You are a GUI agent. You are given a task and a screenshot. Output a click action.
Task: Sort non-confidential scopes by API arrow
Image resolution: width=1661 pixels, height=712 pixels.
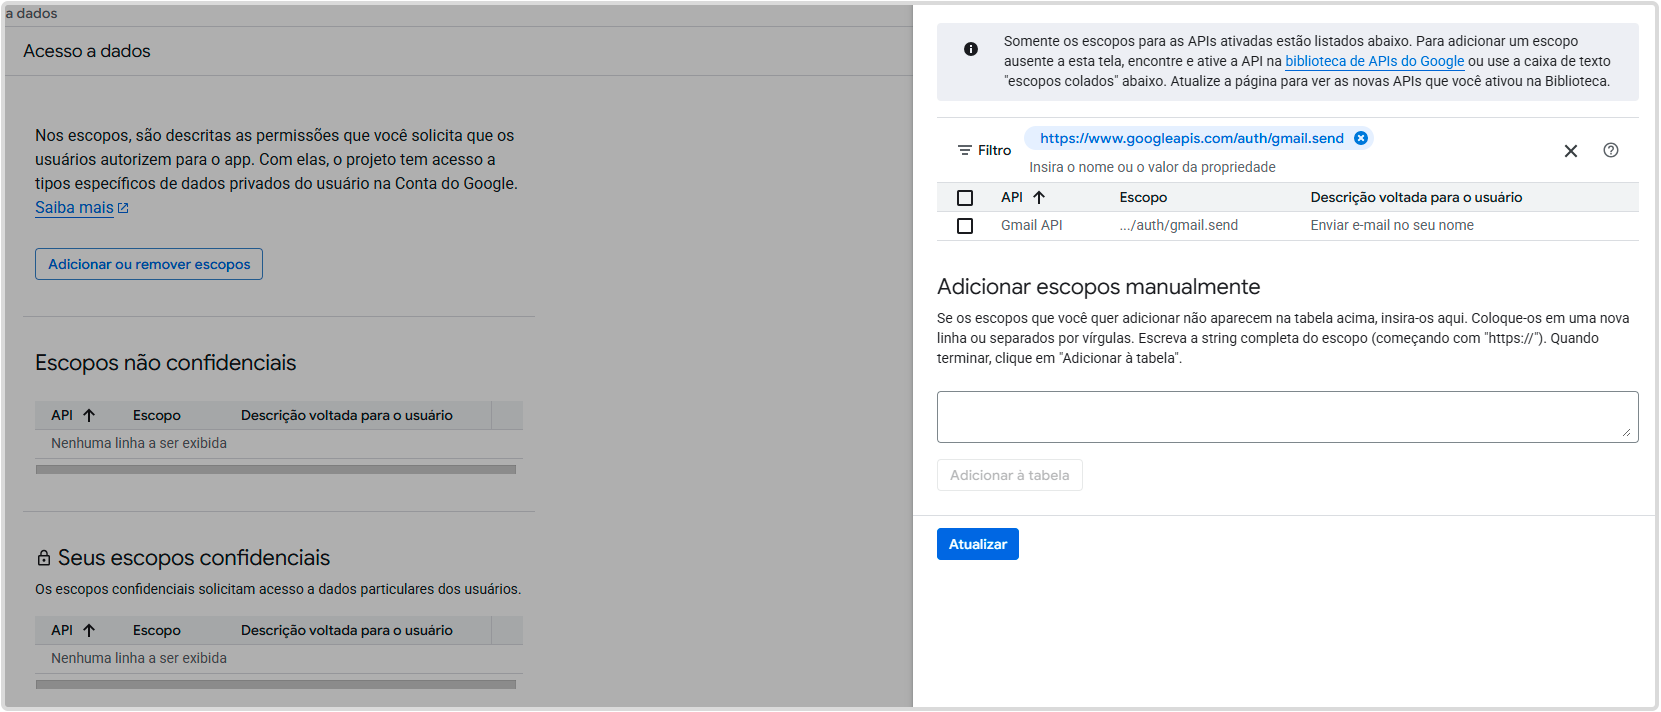(89, 415)
